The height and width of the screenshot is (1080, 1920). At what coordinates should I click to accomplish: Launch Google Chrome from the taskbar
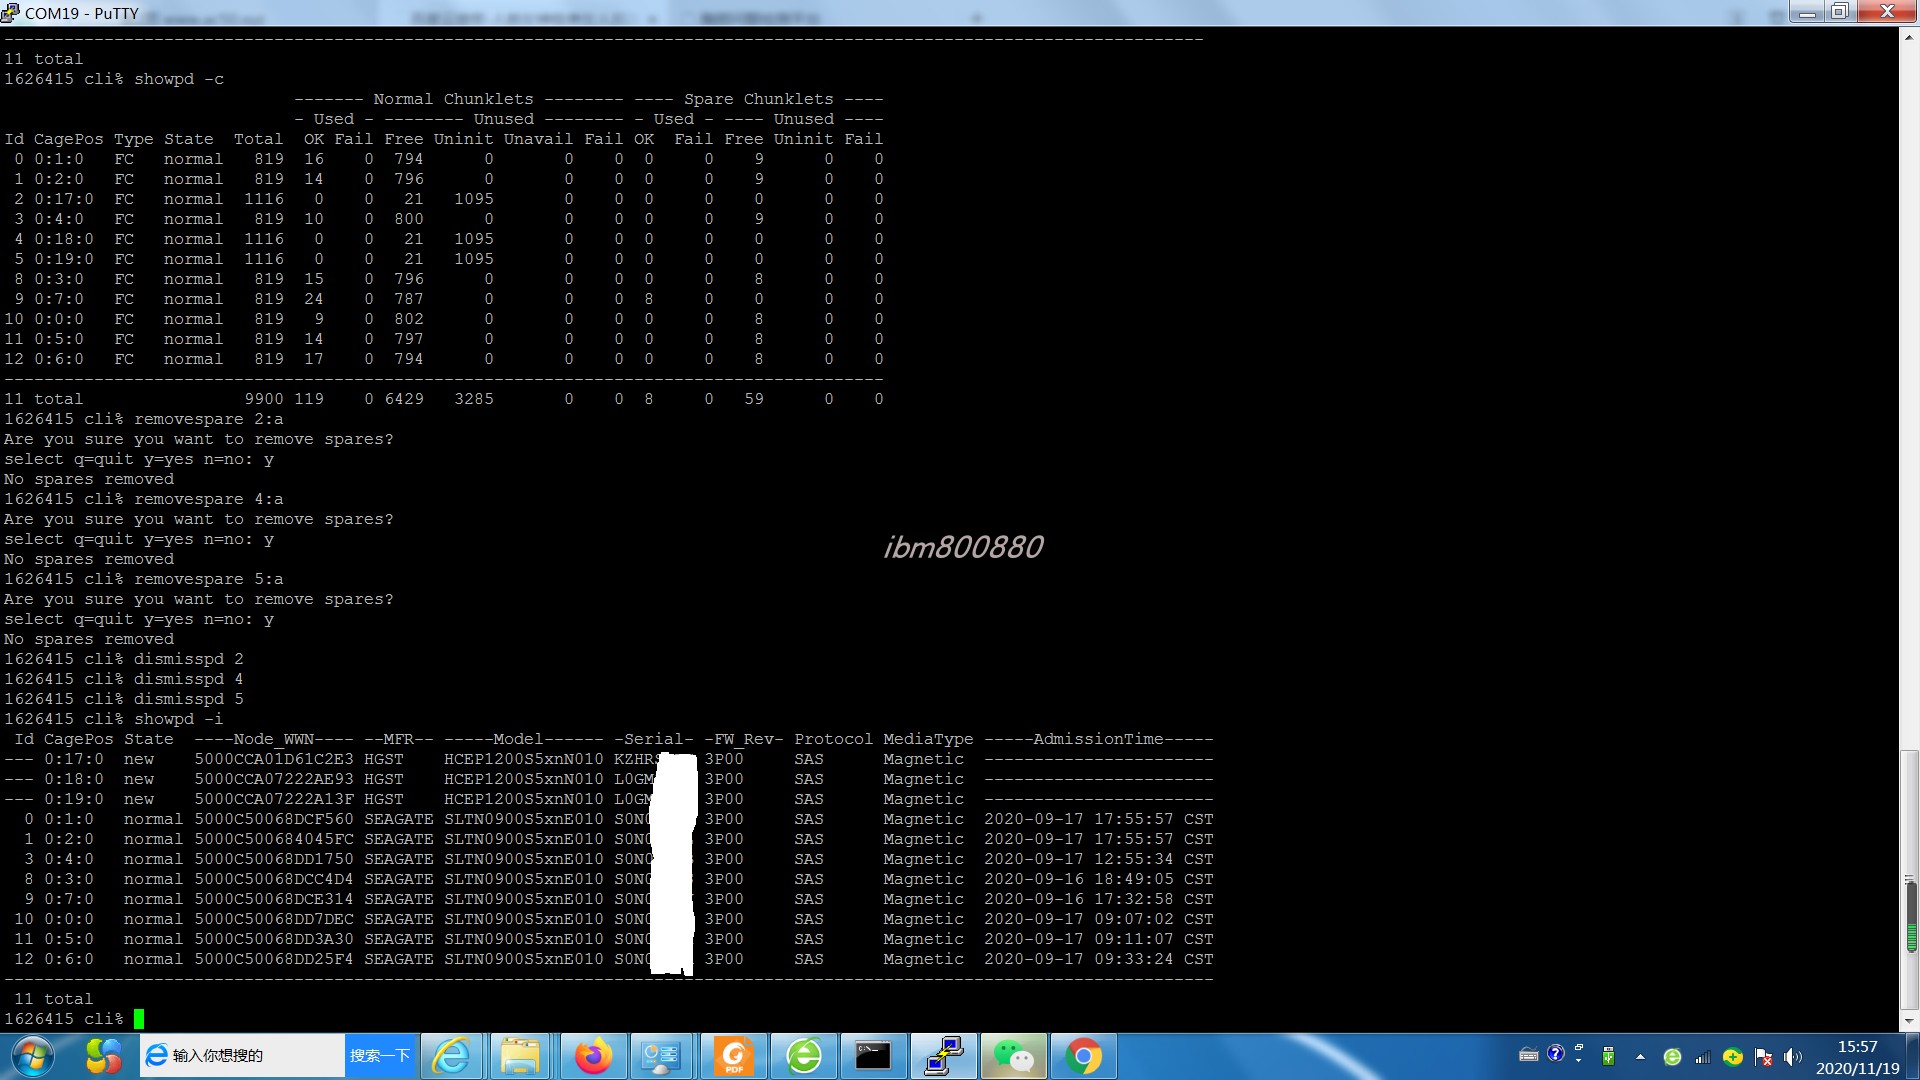1083,1056
